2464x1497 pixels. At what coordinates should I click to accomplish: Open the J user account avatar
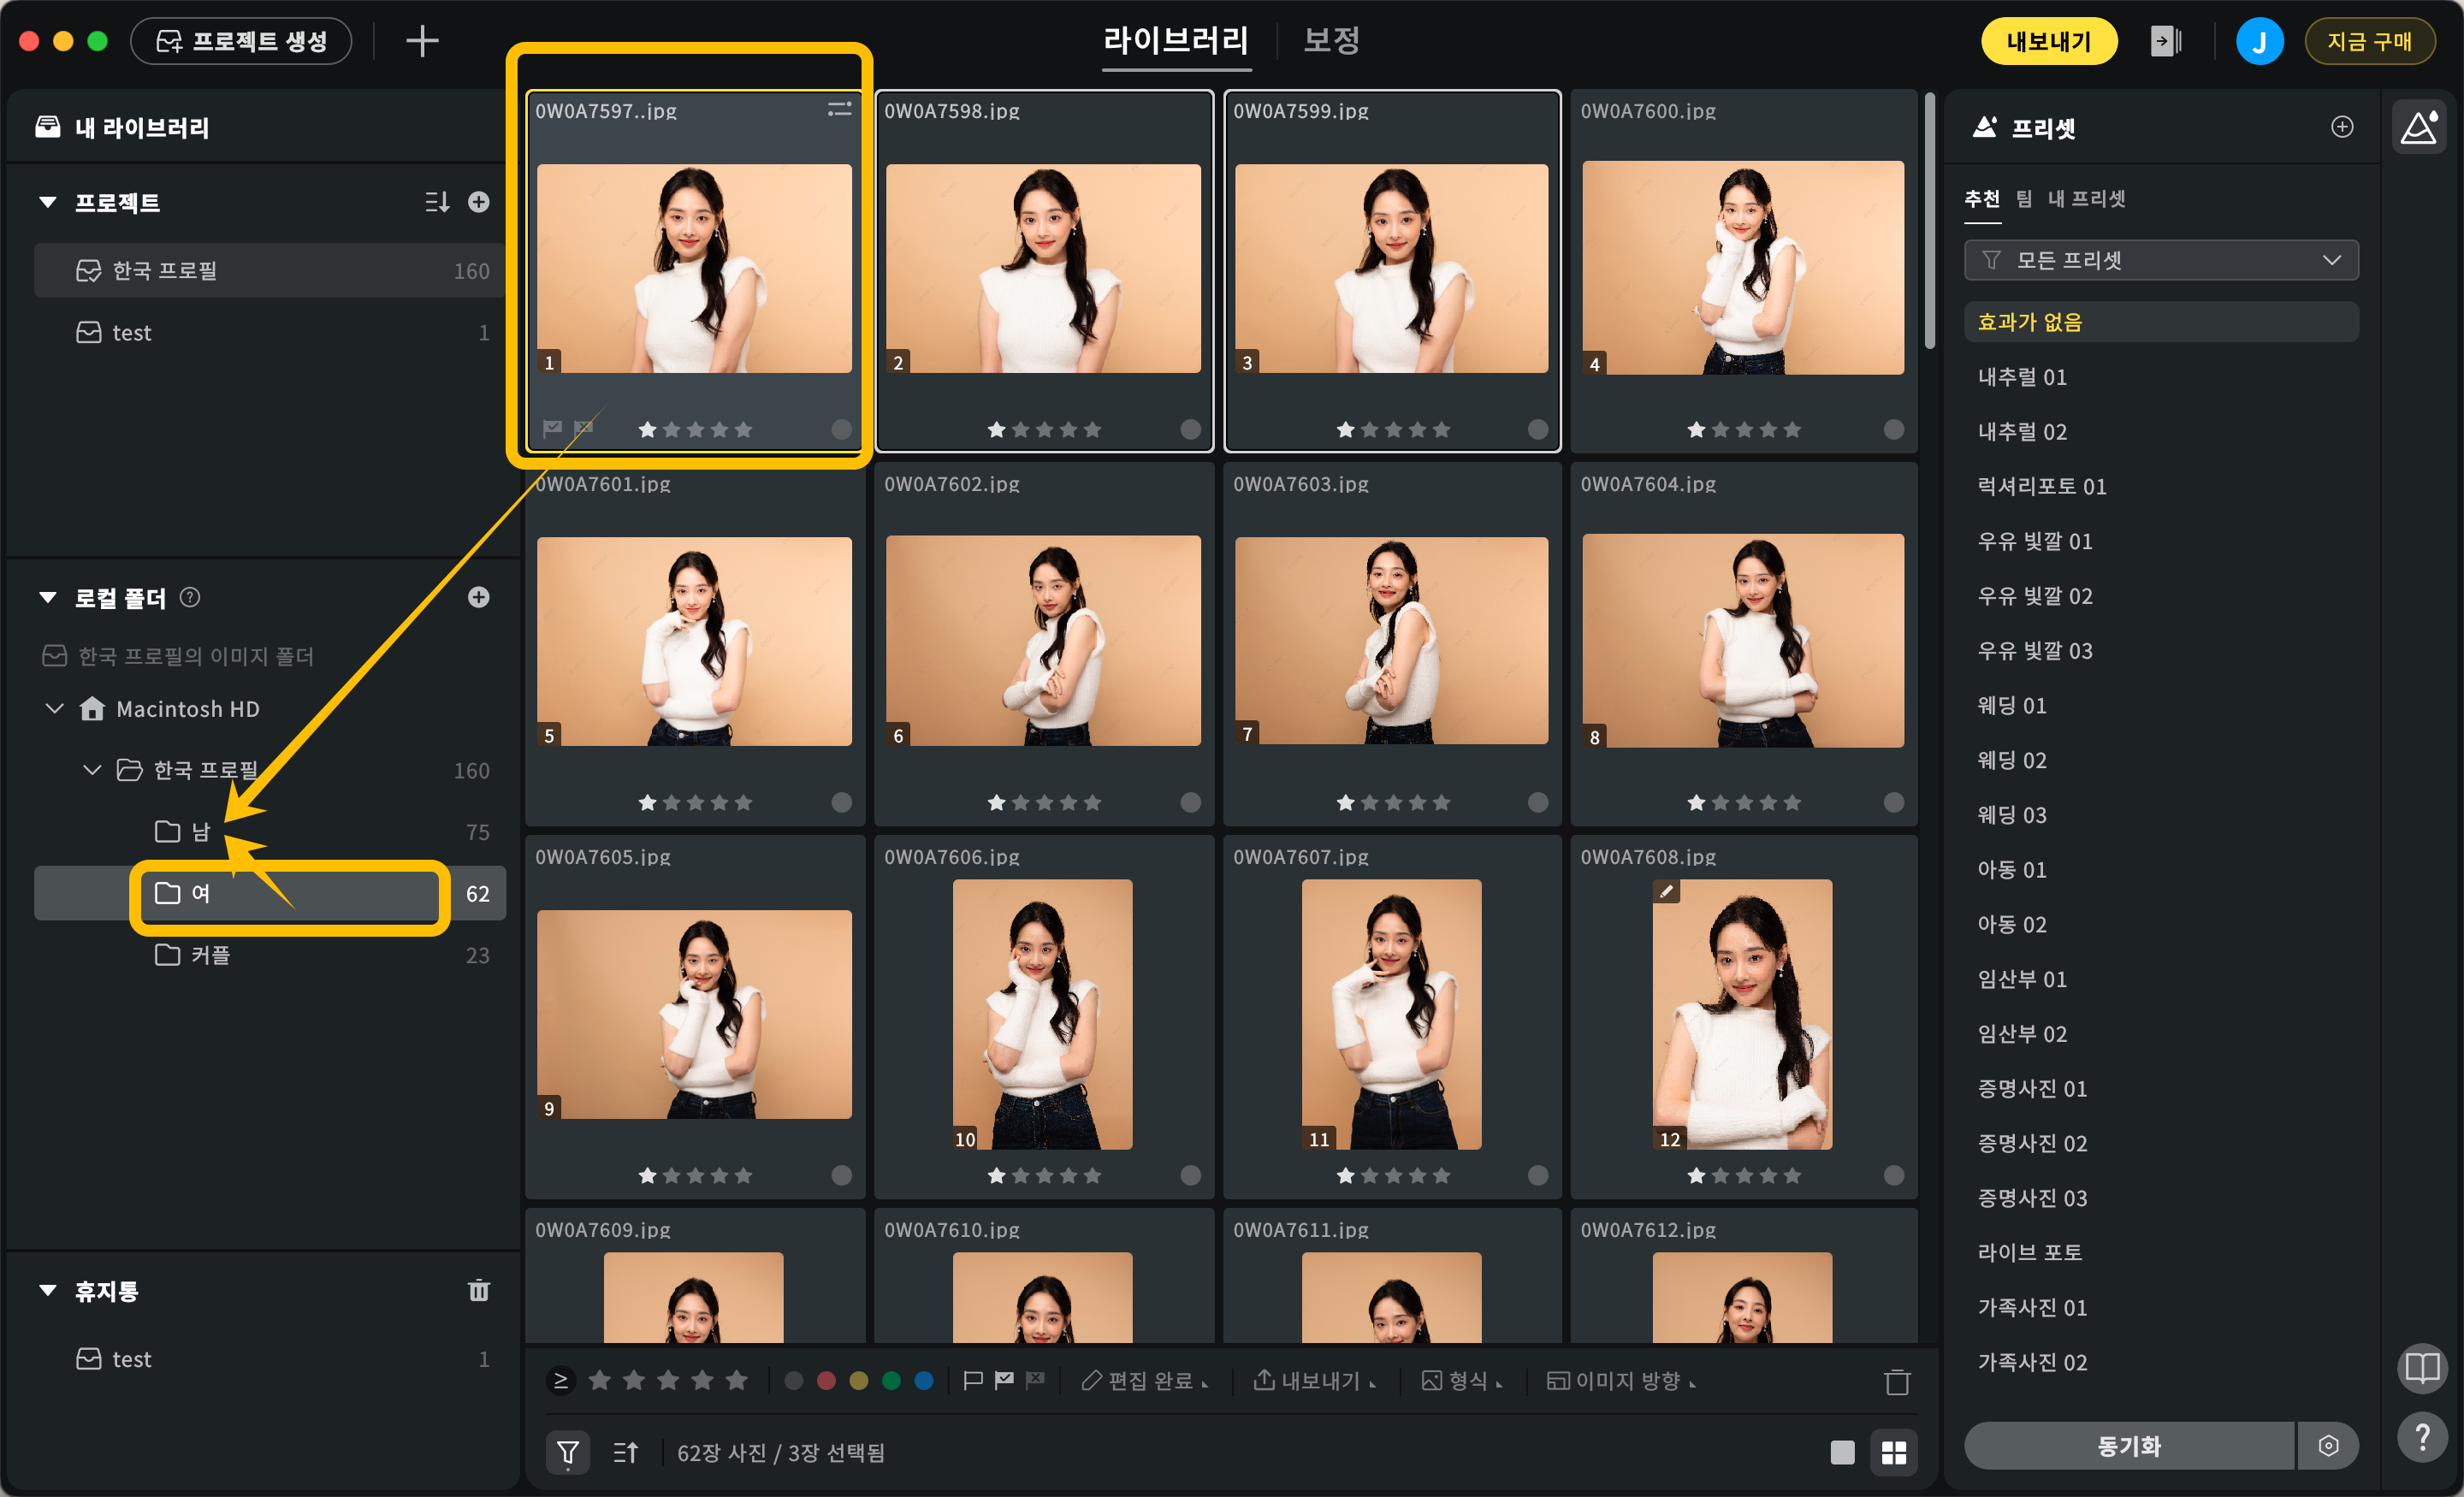point(2259,41)
